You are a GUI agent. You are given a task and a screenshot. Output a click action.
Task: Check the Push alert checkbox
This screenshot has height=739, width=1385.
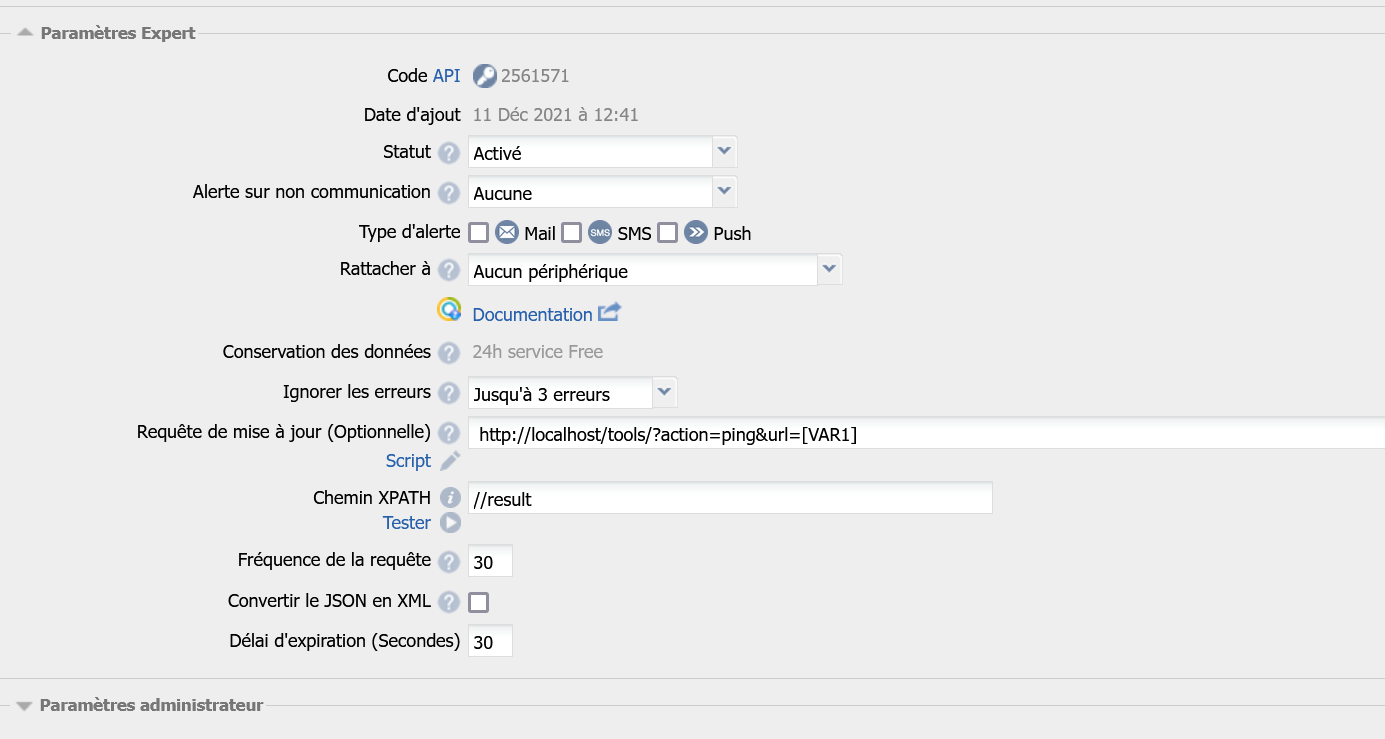click(x=668, y=232)
